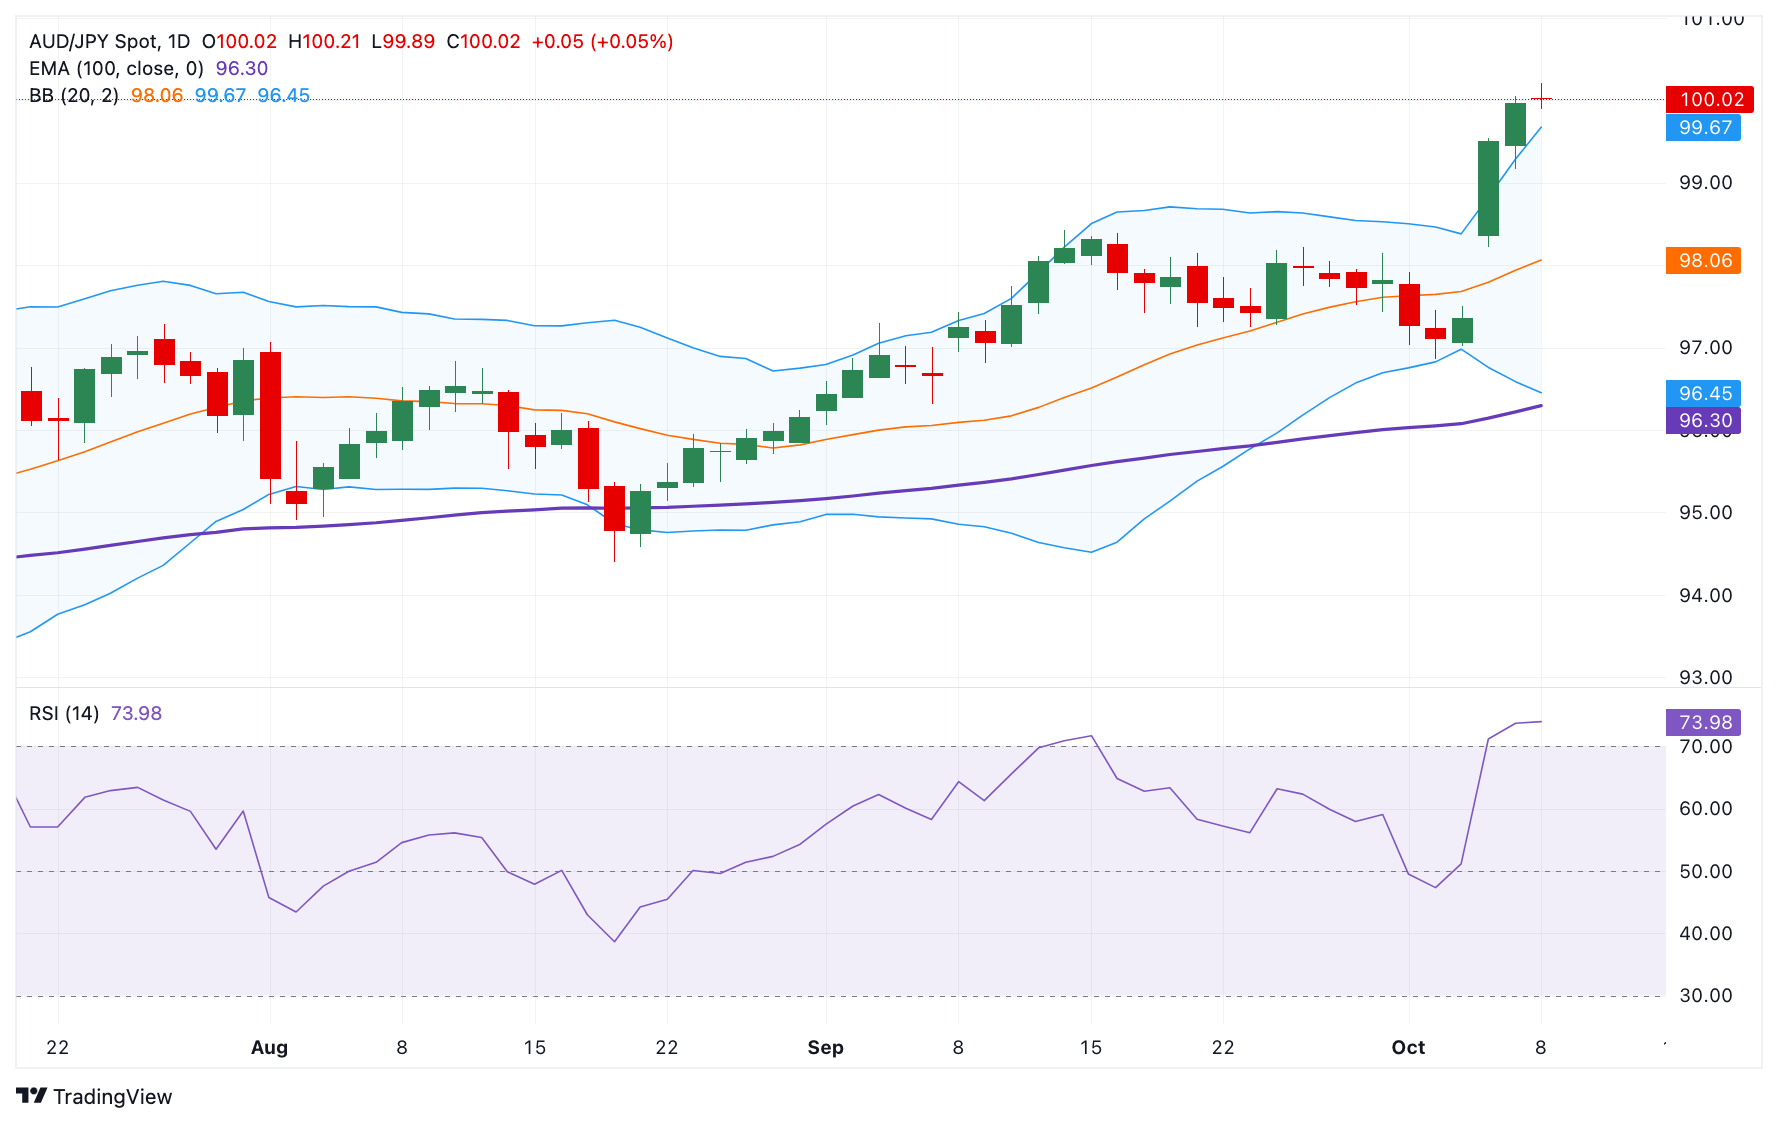Click the blue 96.45 lower band label
This screenshot has width=1778, height=1124.
[x=1705, y=394]
